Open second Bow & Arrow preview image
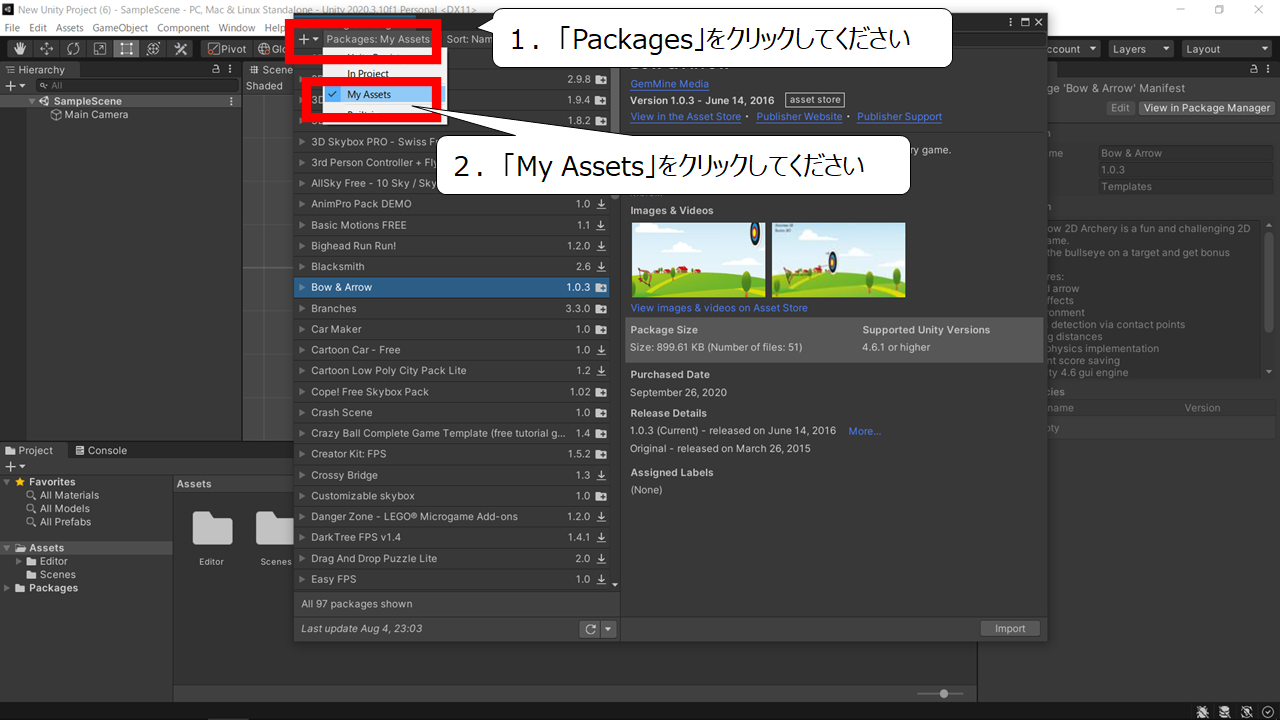 (x=838, y=260)
